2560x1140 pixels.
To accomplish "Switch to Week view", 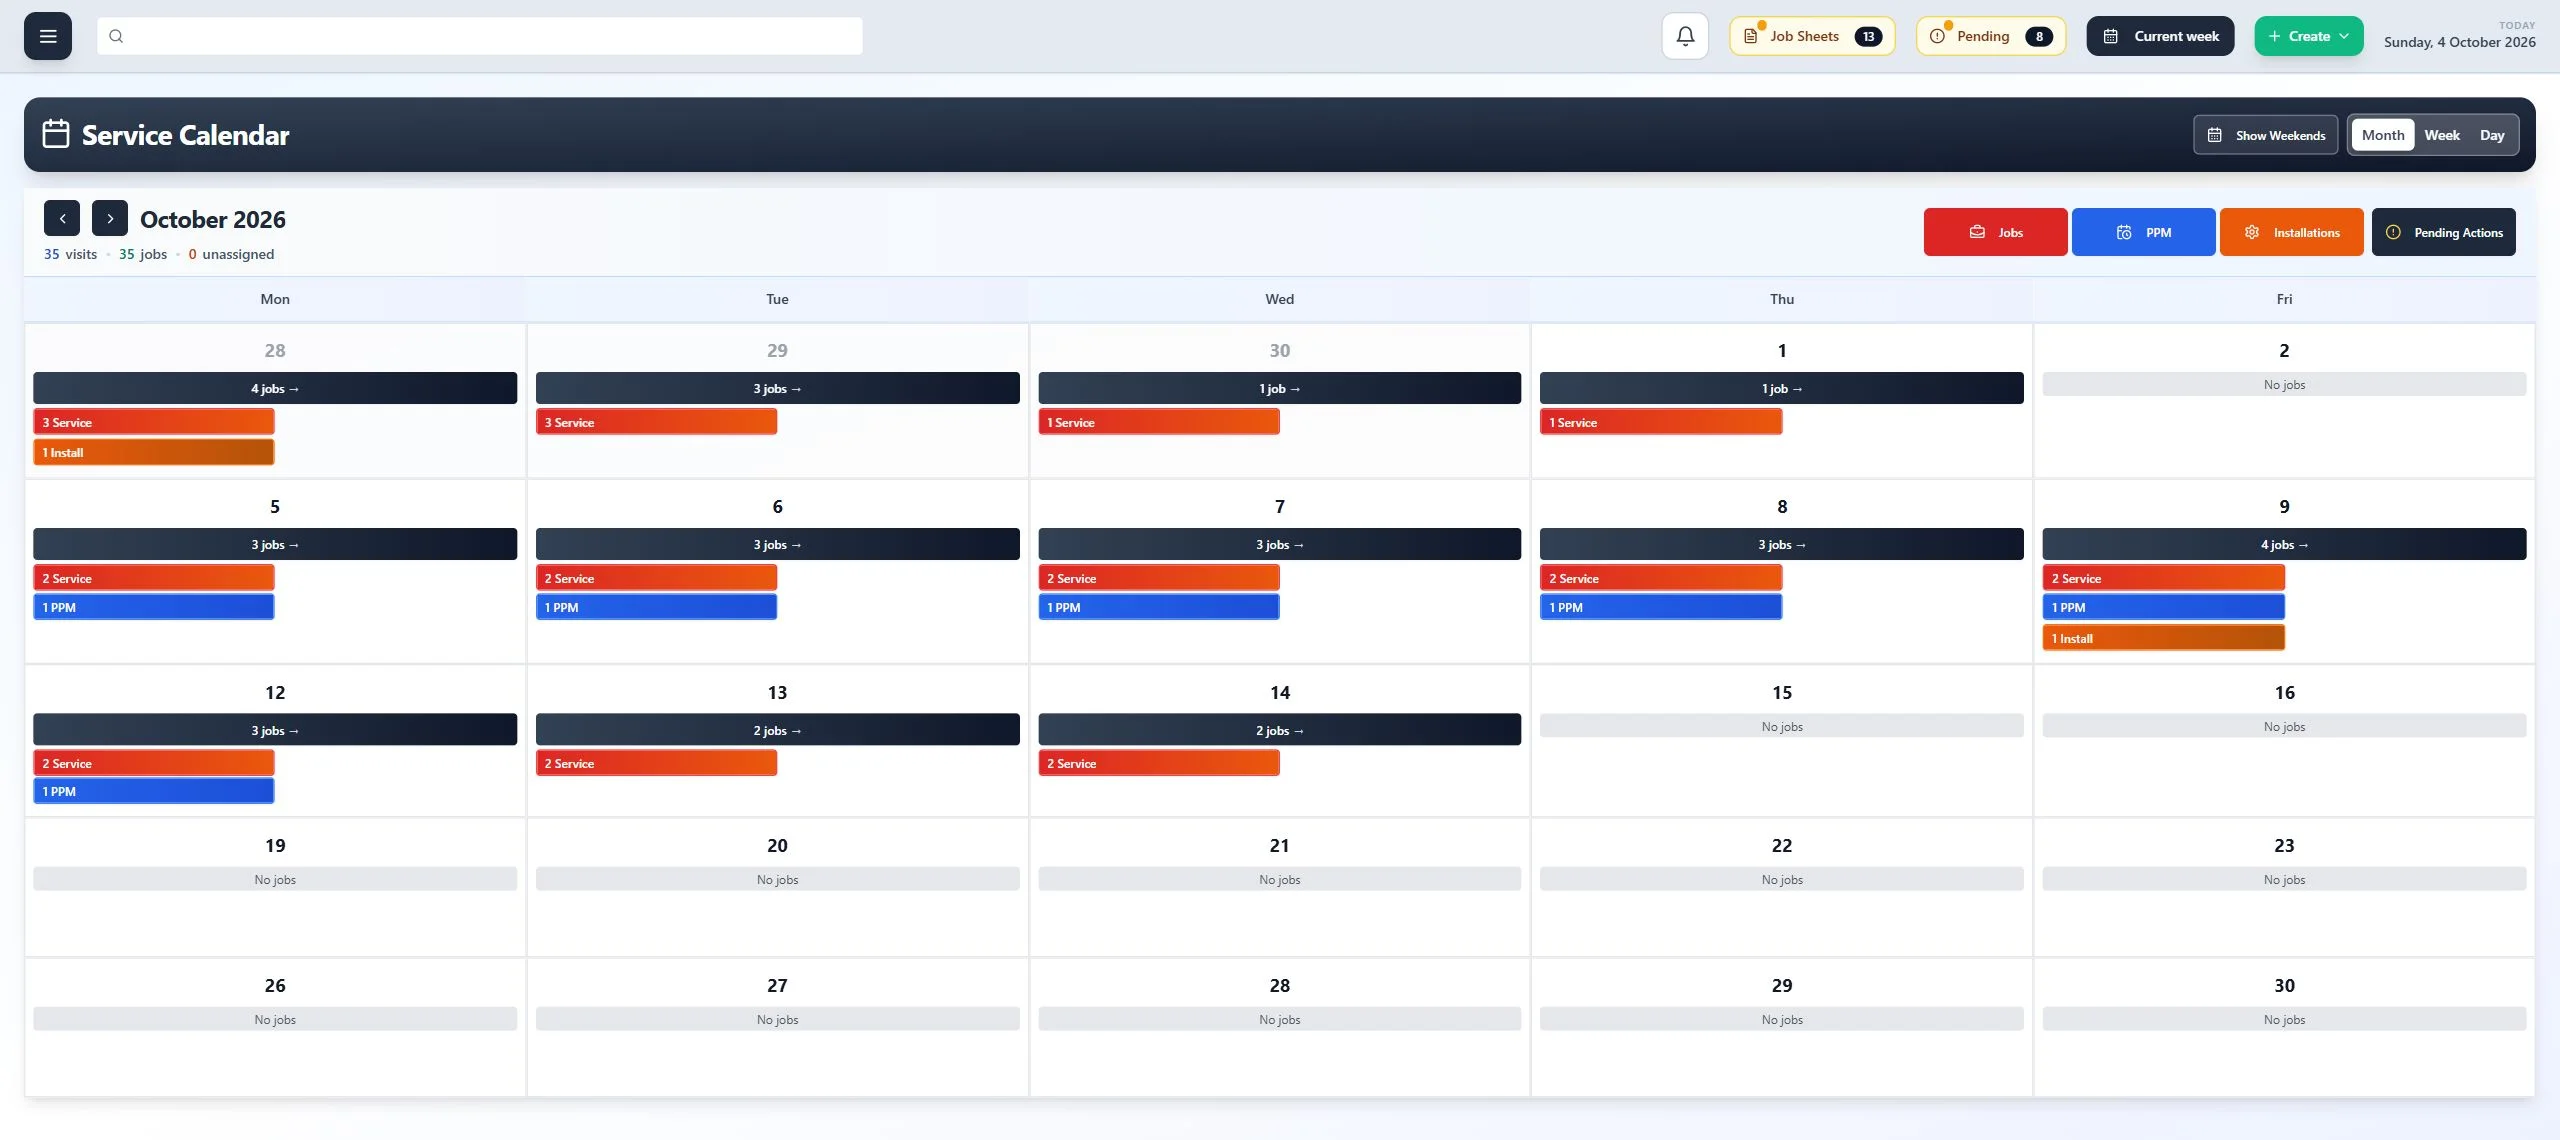I will pyautogui.click(x=2442, y=135).
